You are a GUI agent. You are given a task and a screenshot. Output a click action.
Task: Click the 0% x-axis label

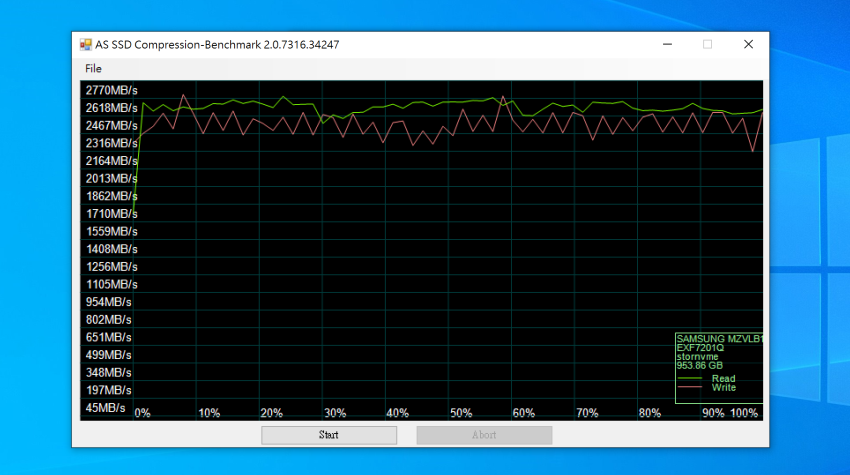tap(143, 413)
